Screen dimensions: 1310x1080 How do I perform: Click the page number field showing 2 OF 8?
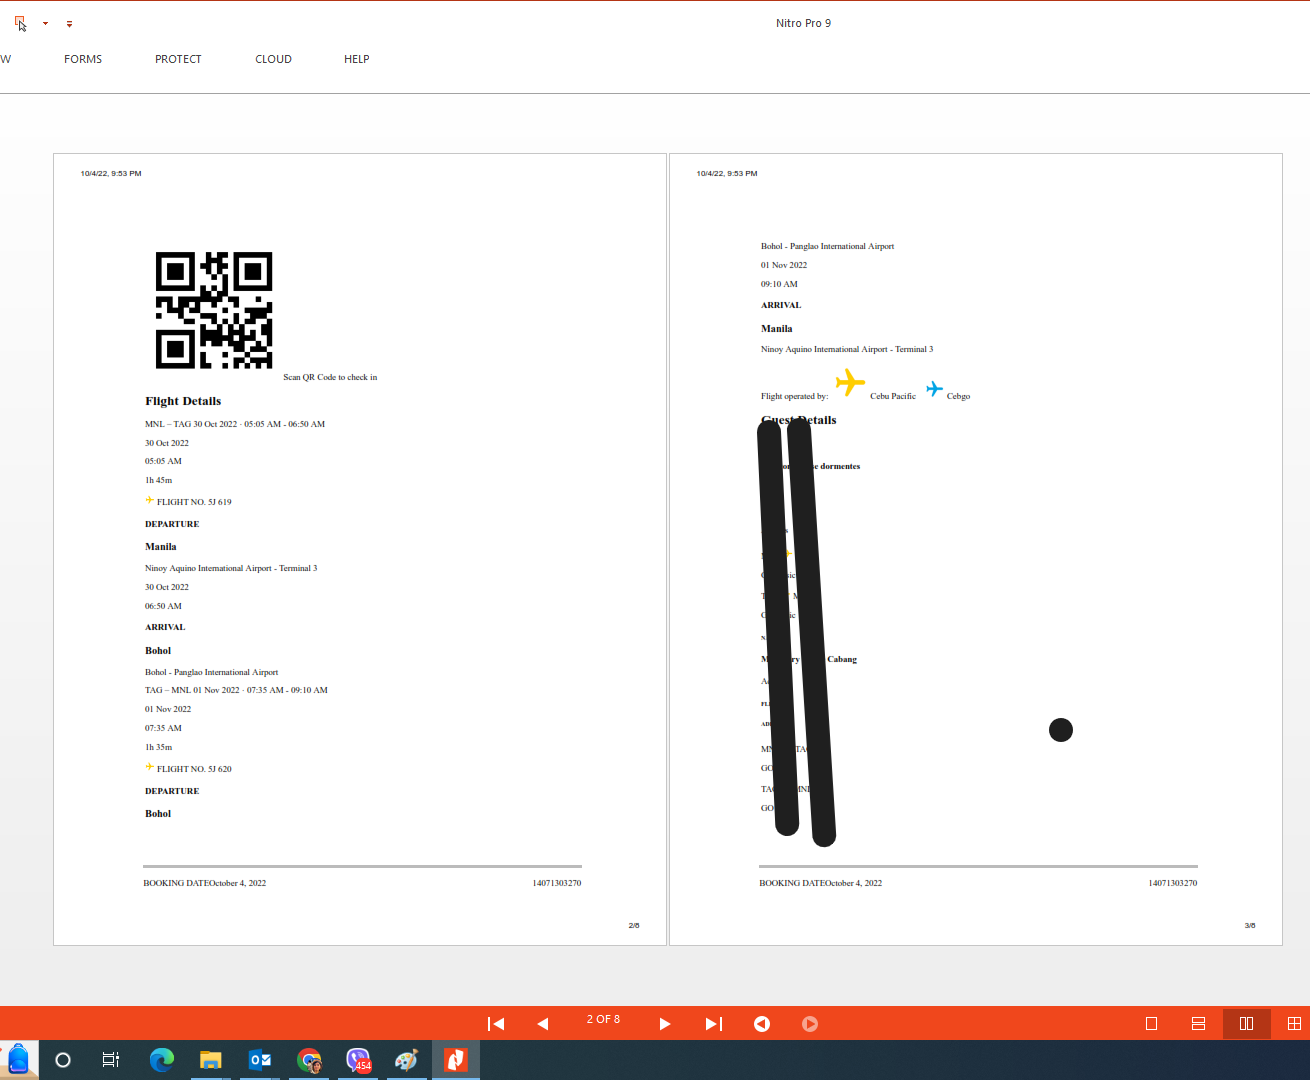[603, 1019]
